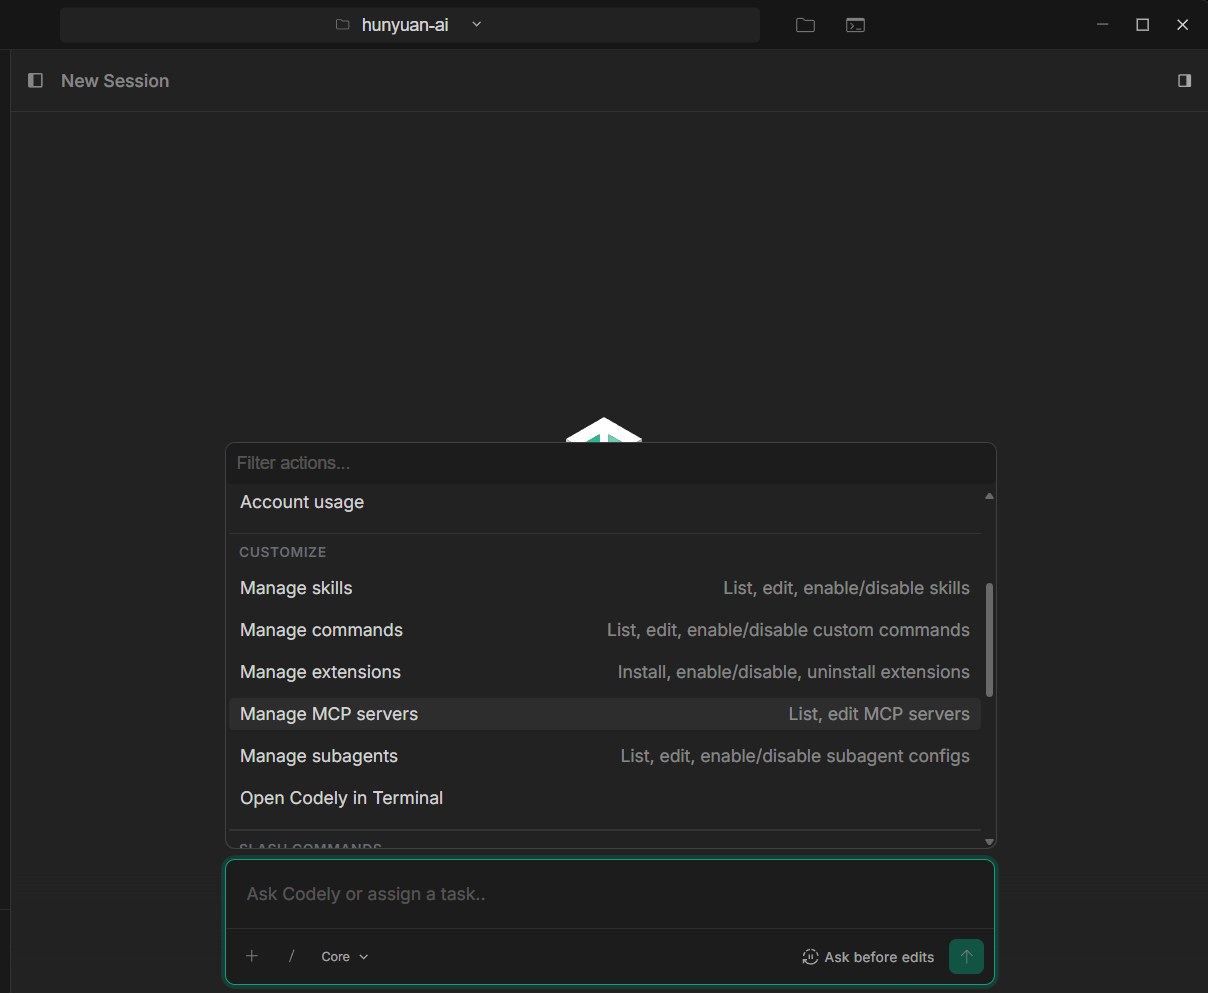
Task: Click 'Install, enable/disable, uninstall extensions' text
Action: coord(794,672)
